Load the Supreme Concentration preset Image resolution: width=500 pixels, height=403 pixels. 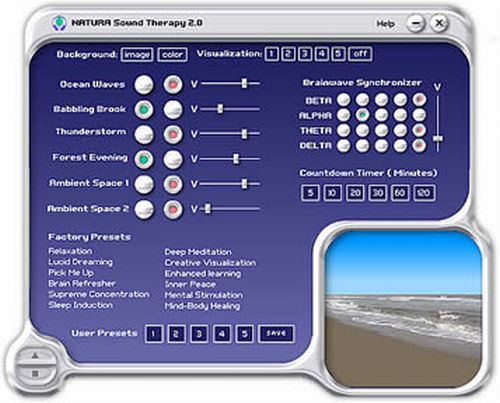99,294
